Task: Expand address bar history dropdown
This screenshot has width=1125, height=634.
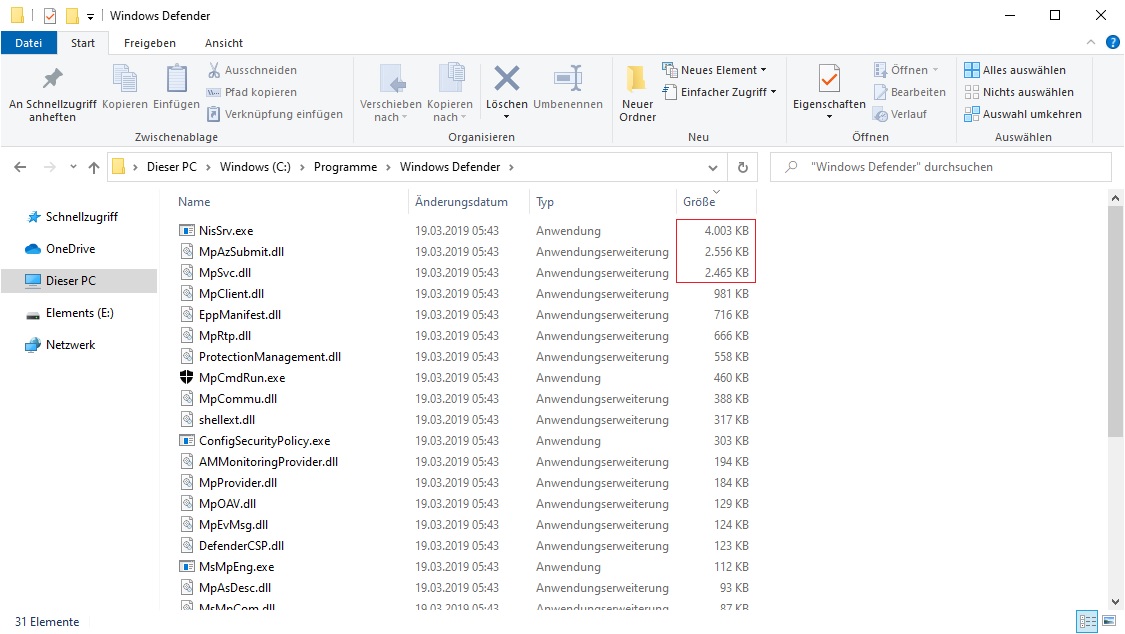Action: pyautogui.click(x=712, y=167)
